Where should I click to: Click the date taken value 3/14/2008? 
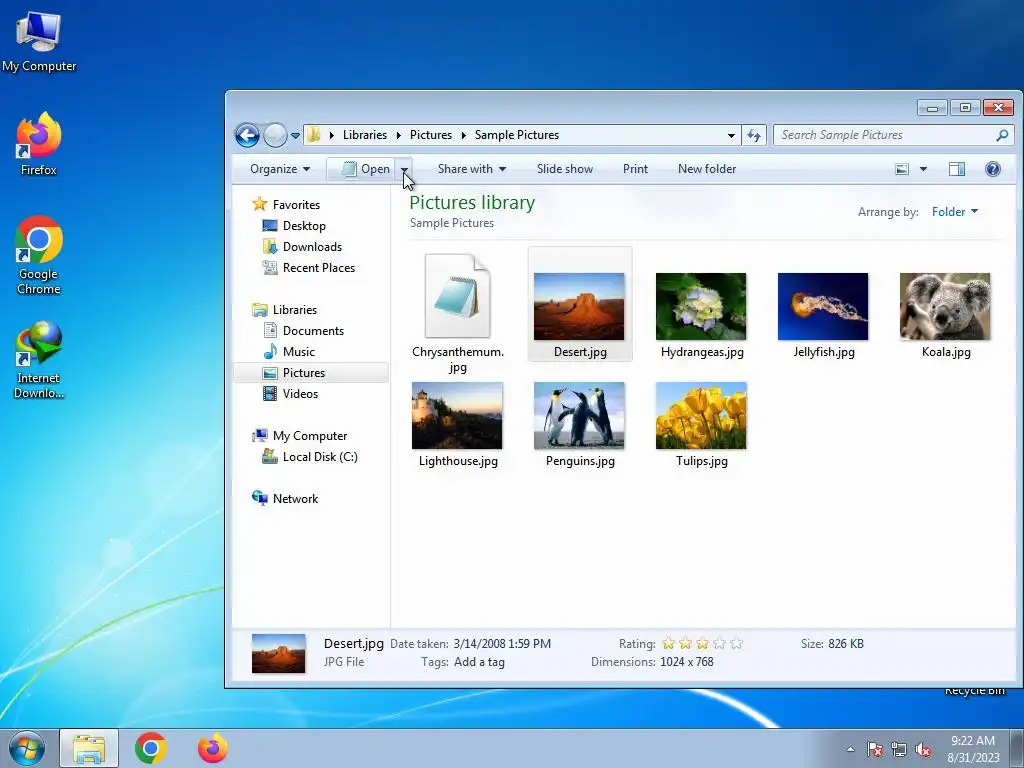click(x=502, y=643)
